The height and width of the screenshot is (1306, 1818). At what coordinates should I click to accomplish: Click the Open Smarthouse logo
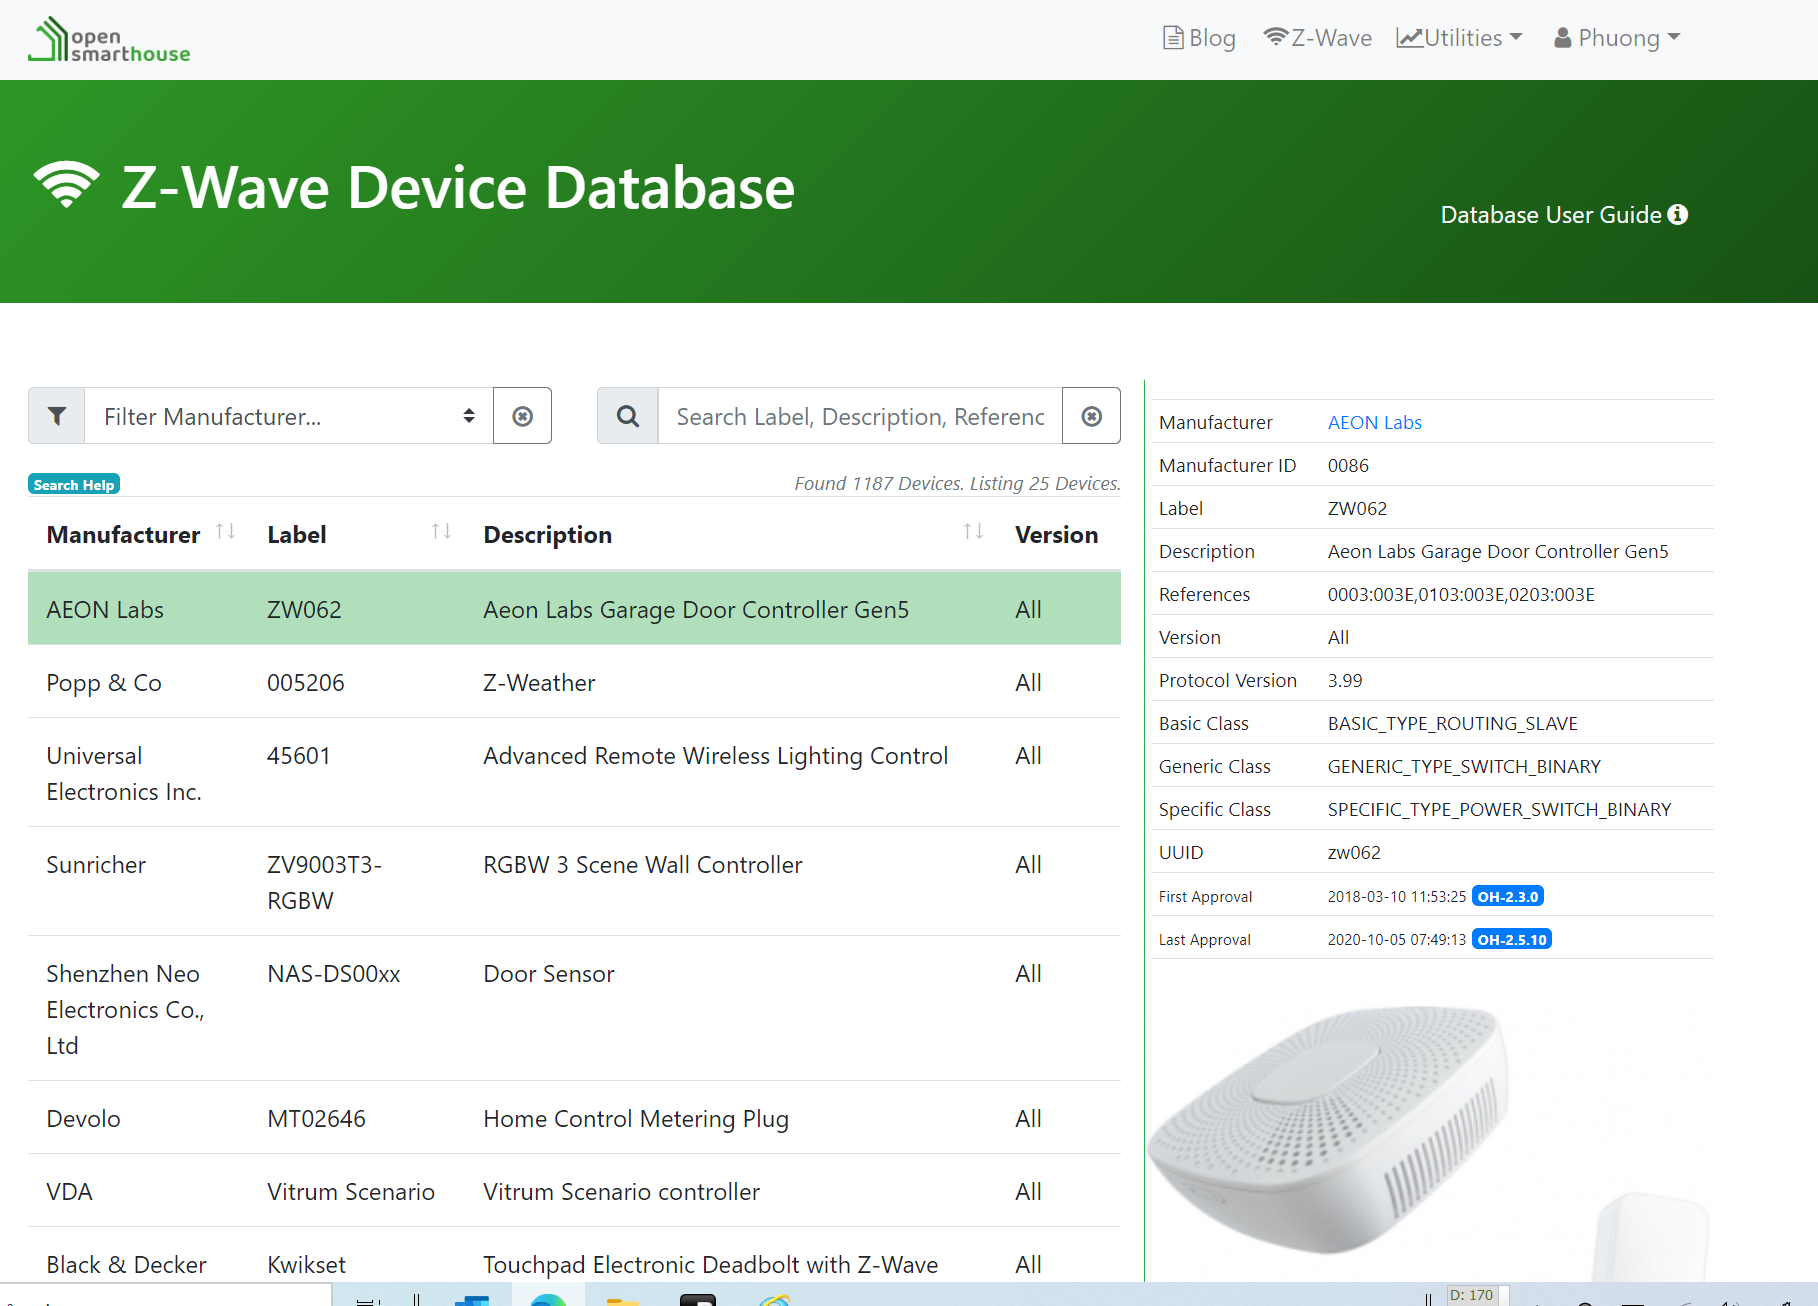tap(110, 40)
